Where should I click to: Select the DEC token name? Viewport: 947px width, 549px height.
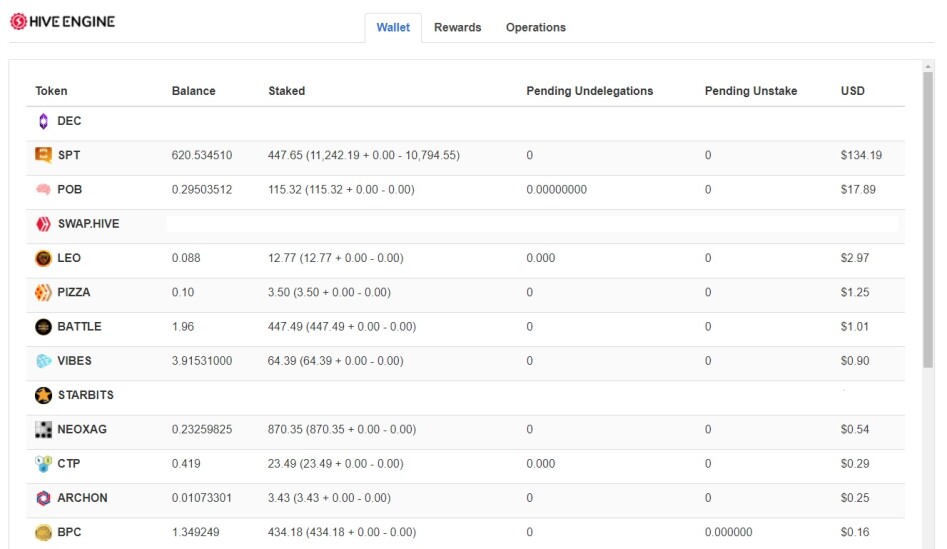click(x=69, y=121)
